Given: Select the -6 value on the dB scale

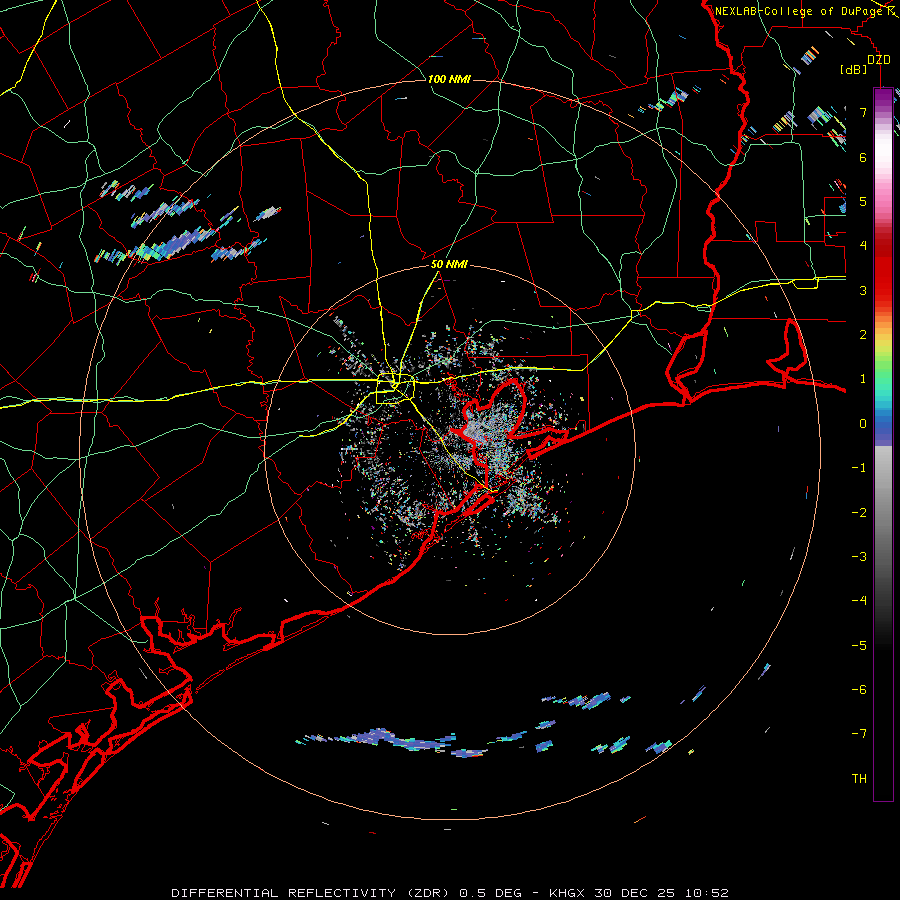Looking at the screenshot, I should pos(859,690).
